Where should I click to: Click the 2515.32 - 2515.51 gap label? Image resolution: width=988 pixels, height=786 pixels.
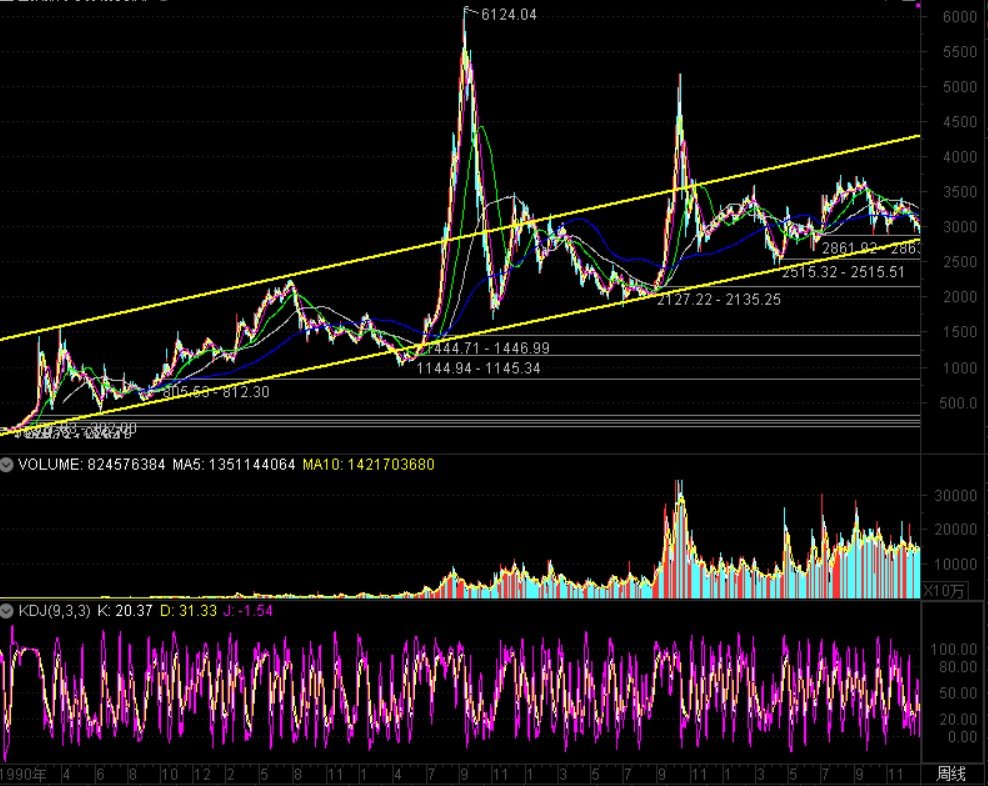[x=843, y=272]
